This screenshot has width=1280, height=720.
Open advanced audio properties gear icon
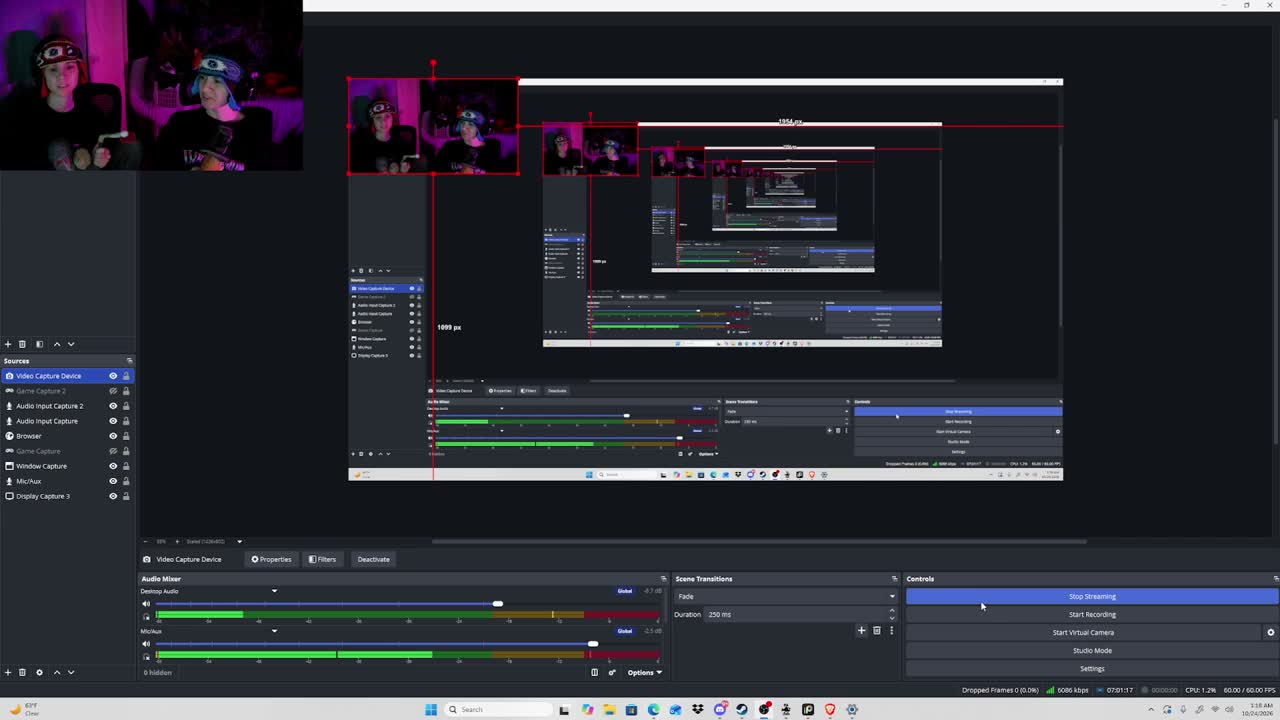pyautogui.click(x=612, y=672)
